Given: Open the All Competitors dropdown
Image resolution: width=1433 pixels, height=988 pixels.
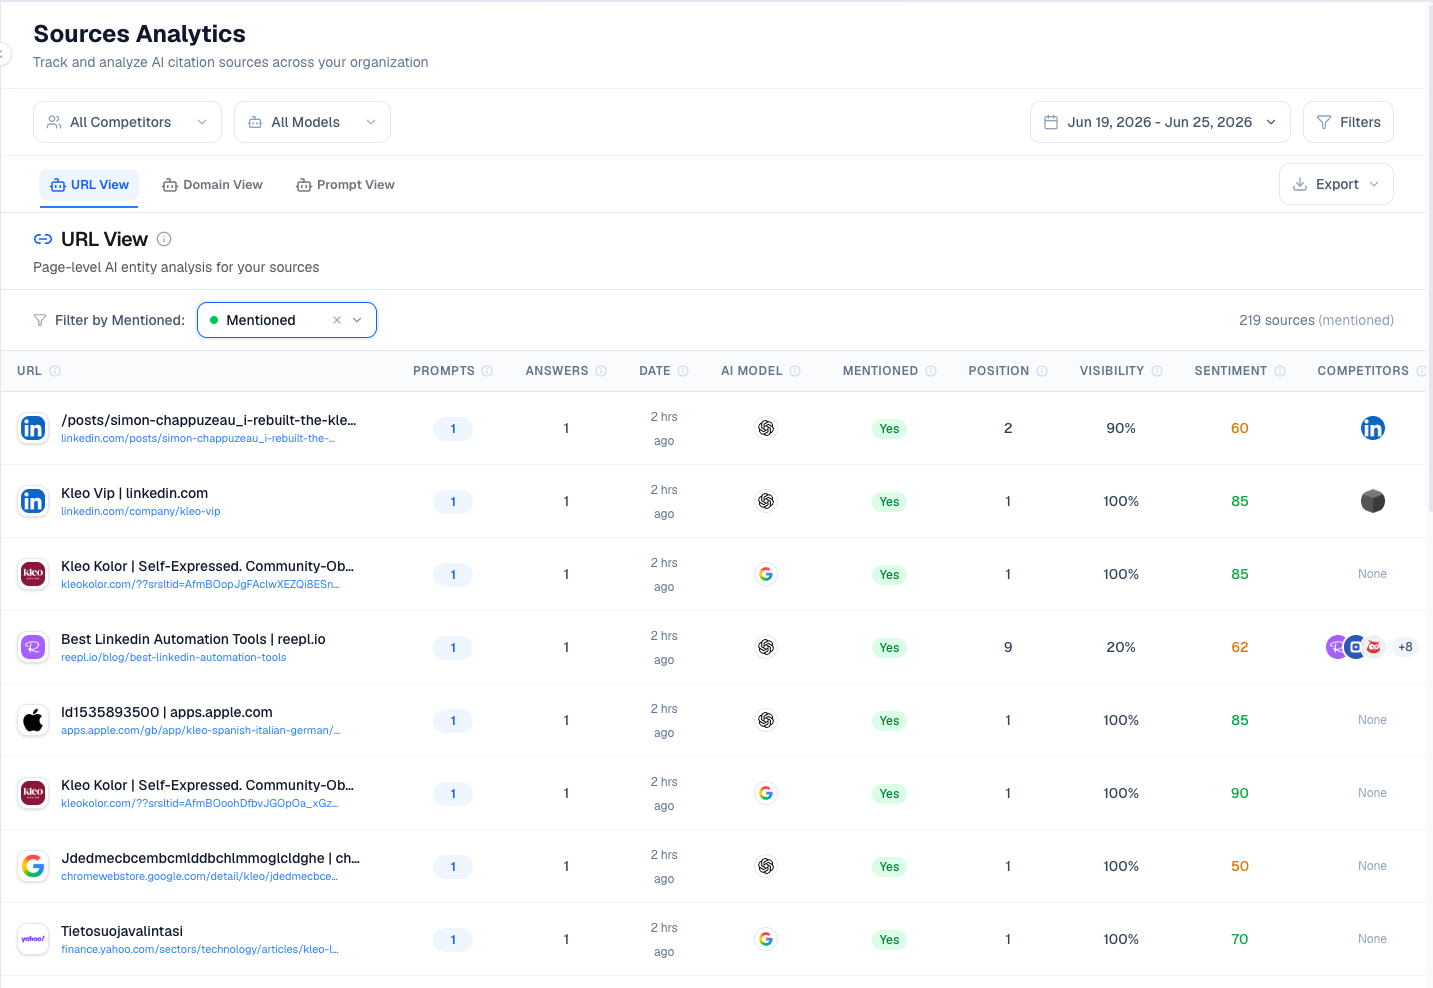Looking at the screenshot, I should click(x=127, y=122).
